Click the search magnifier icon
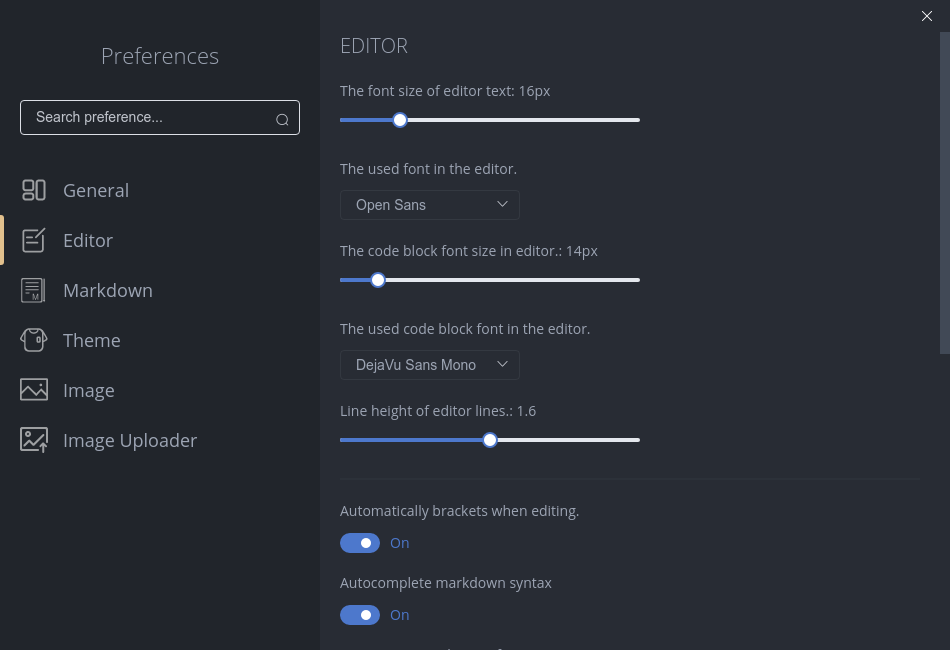 tap(282, 119)
